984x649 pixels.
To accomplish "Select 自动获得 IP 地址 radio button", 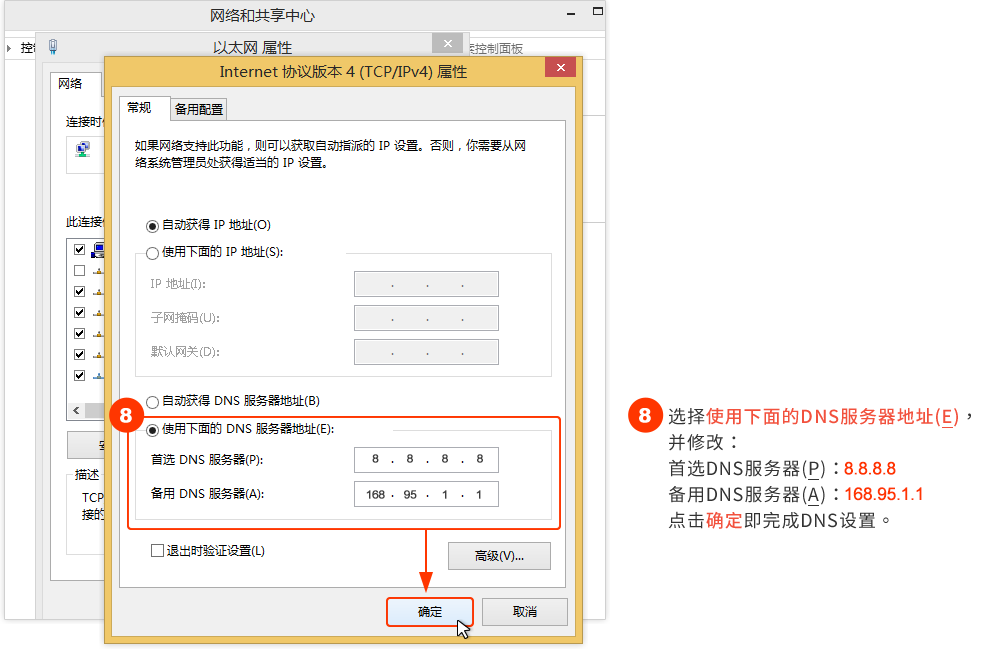I will (152, 225).
